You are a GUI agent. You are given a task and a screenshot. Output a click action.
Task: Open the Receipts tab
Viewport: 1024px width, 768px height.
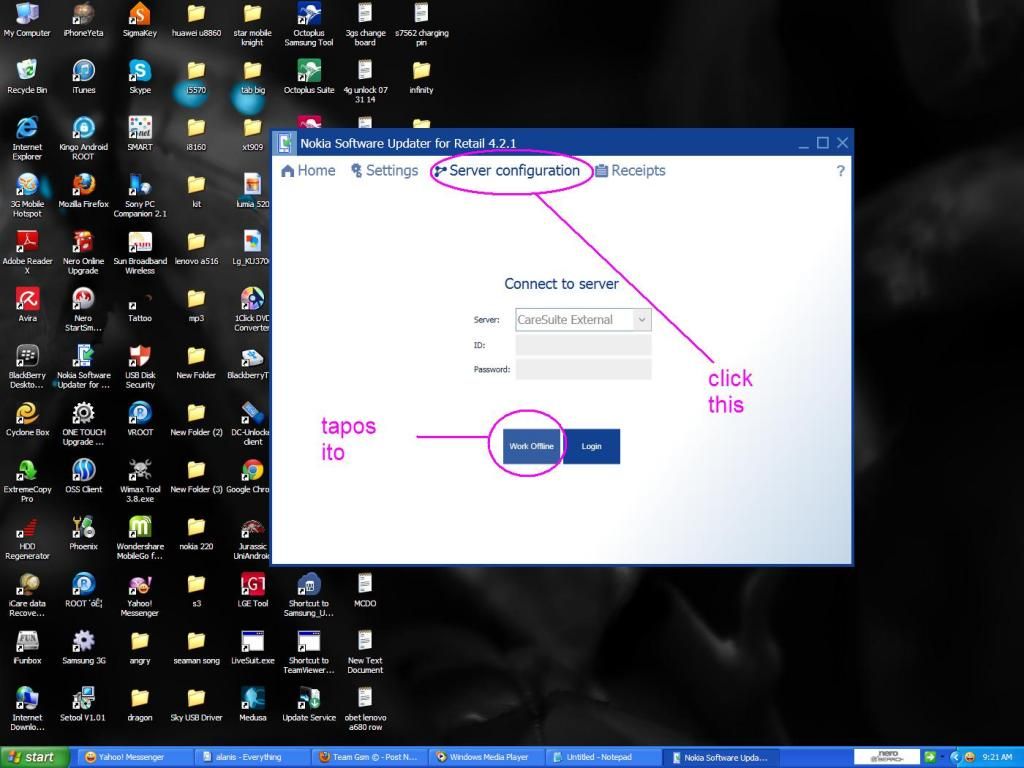coord(630,171)
